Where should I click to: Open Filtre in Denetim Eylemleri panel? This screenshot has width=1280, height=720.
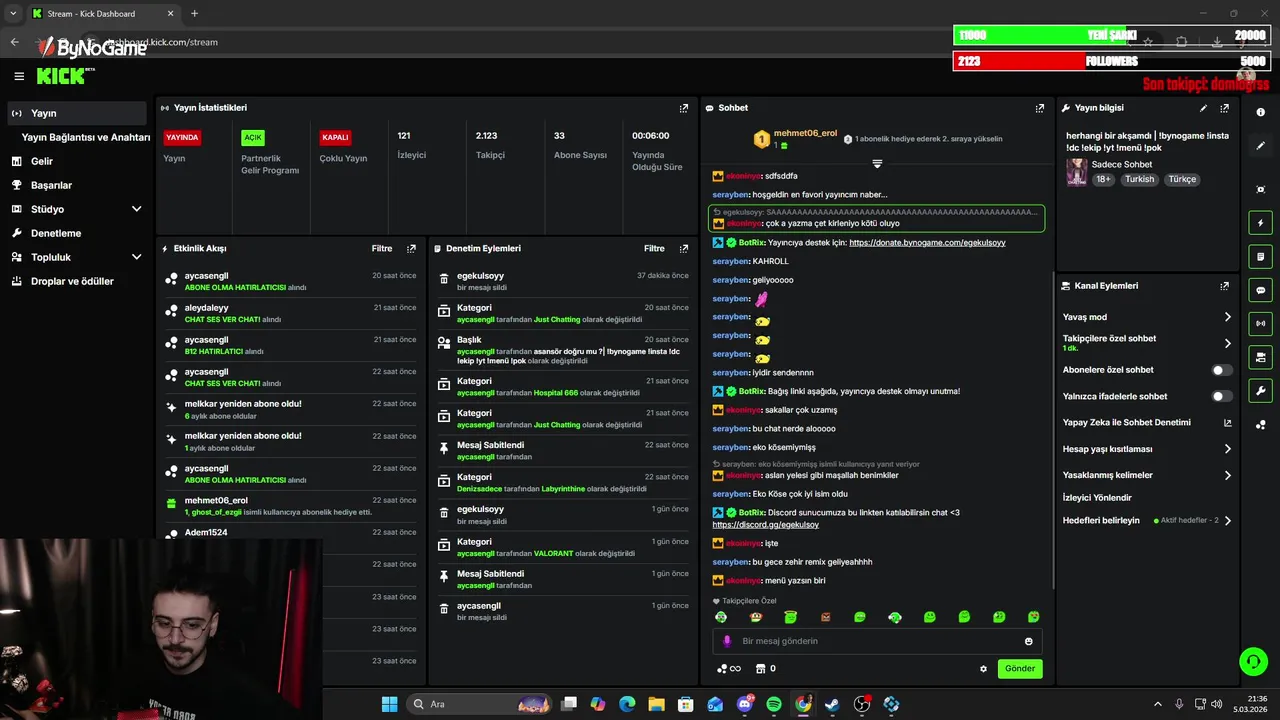[x=654, y=248]
